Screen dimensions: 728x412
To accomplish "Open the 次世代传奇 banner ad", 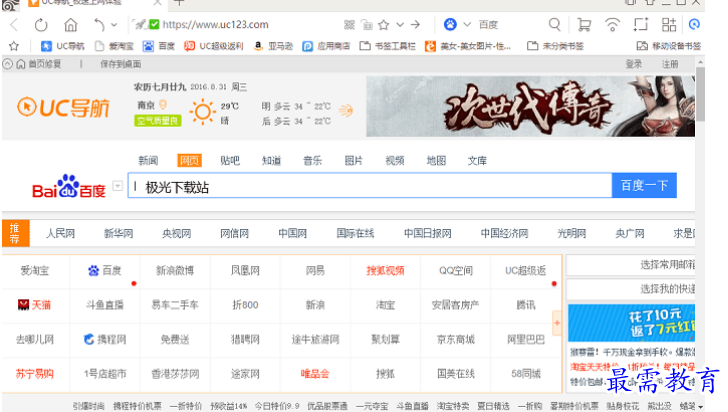I will click(530, 106).
